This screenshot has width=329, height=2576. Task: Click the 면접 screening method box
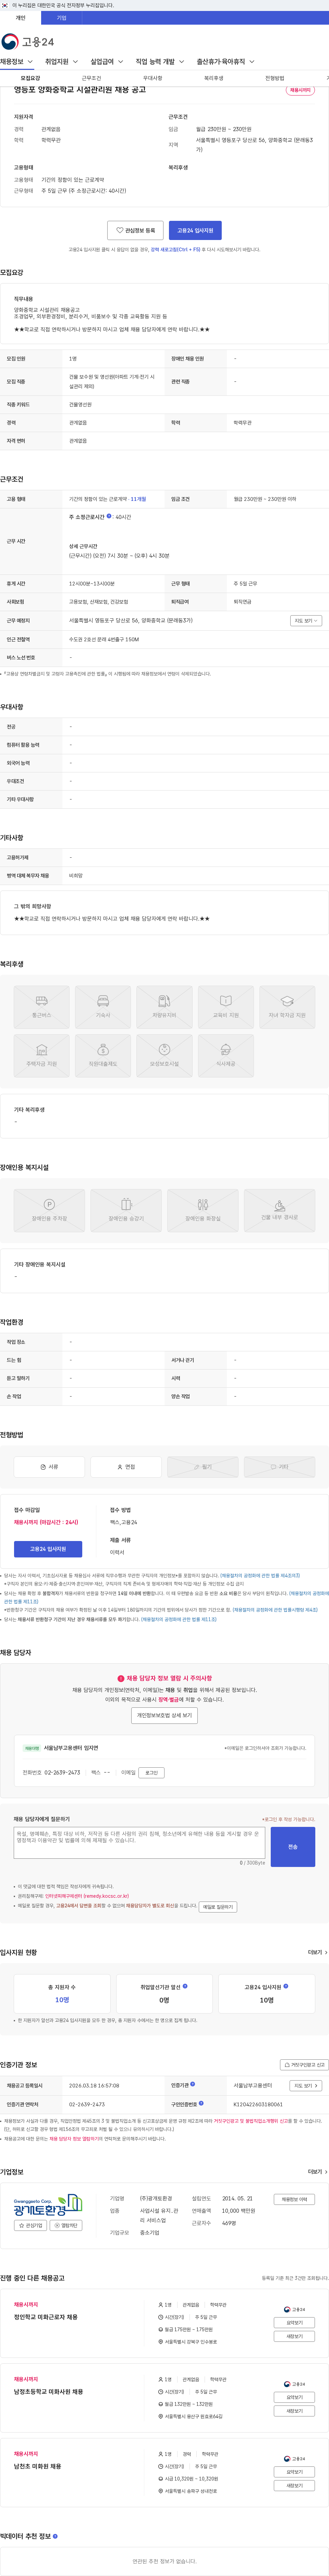tap(126, 1467)
